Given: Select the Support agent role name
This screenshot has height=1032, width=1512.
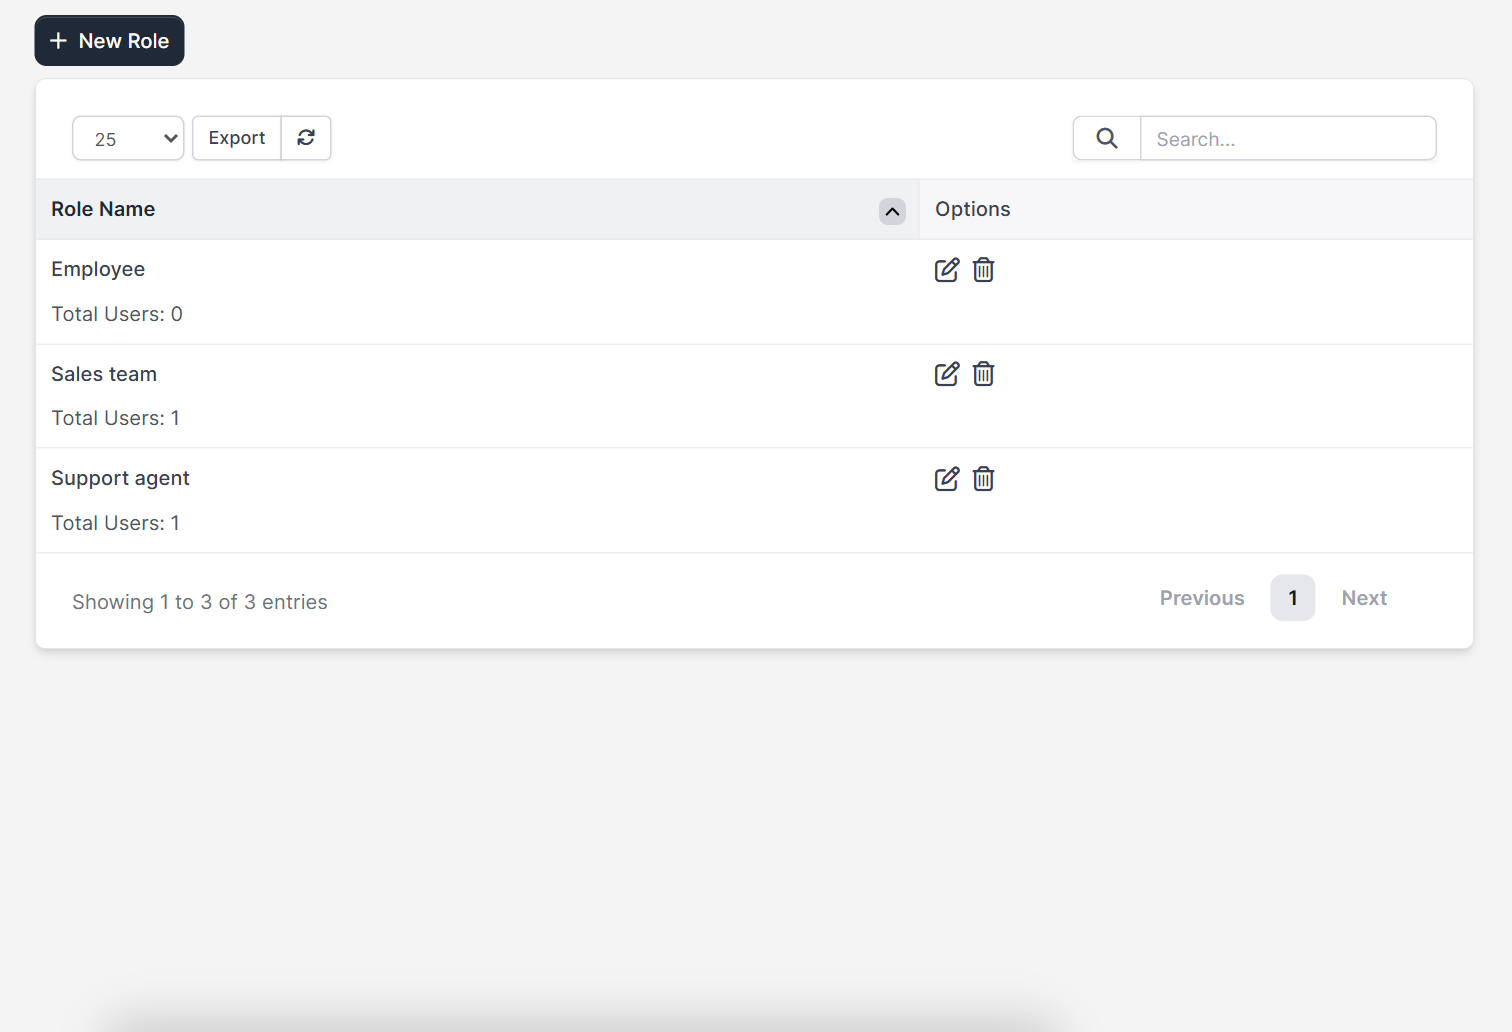Looking at the screenshot, I should [120, 478].
